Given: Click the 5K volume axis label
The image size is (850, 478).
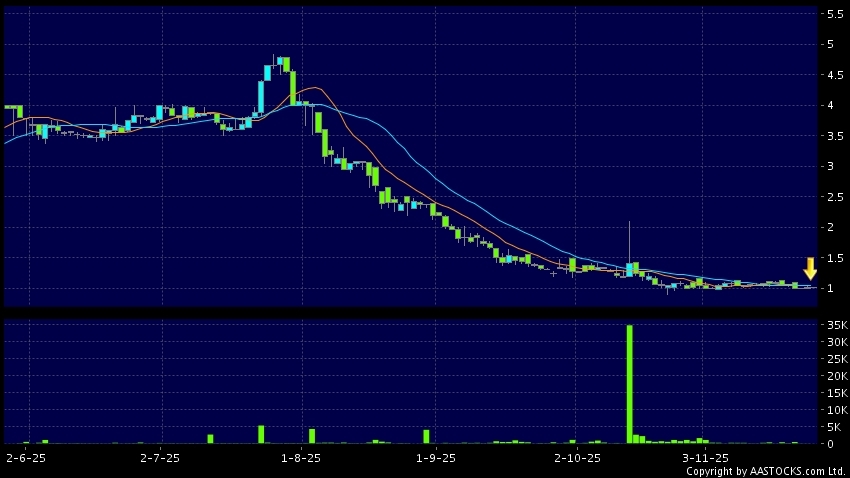Looking at the screenshot, I should click(x=834, y=427).
